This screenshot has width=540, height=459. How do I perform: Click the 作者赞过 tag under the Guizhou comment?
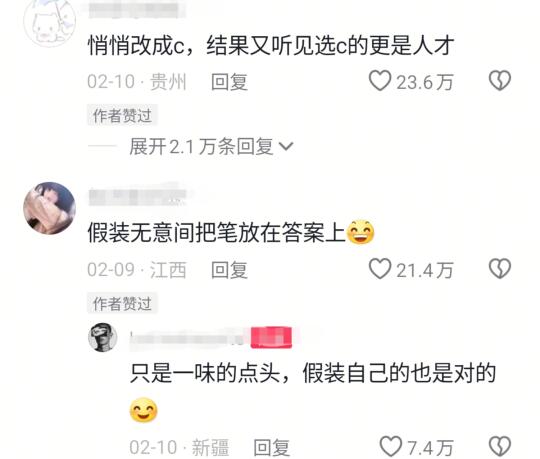(x=122, y=115)
